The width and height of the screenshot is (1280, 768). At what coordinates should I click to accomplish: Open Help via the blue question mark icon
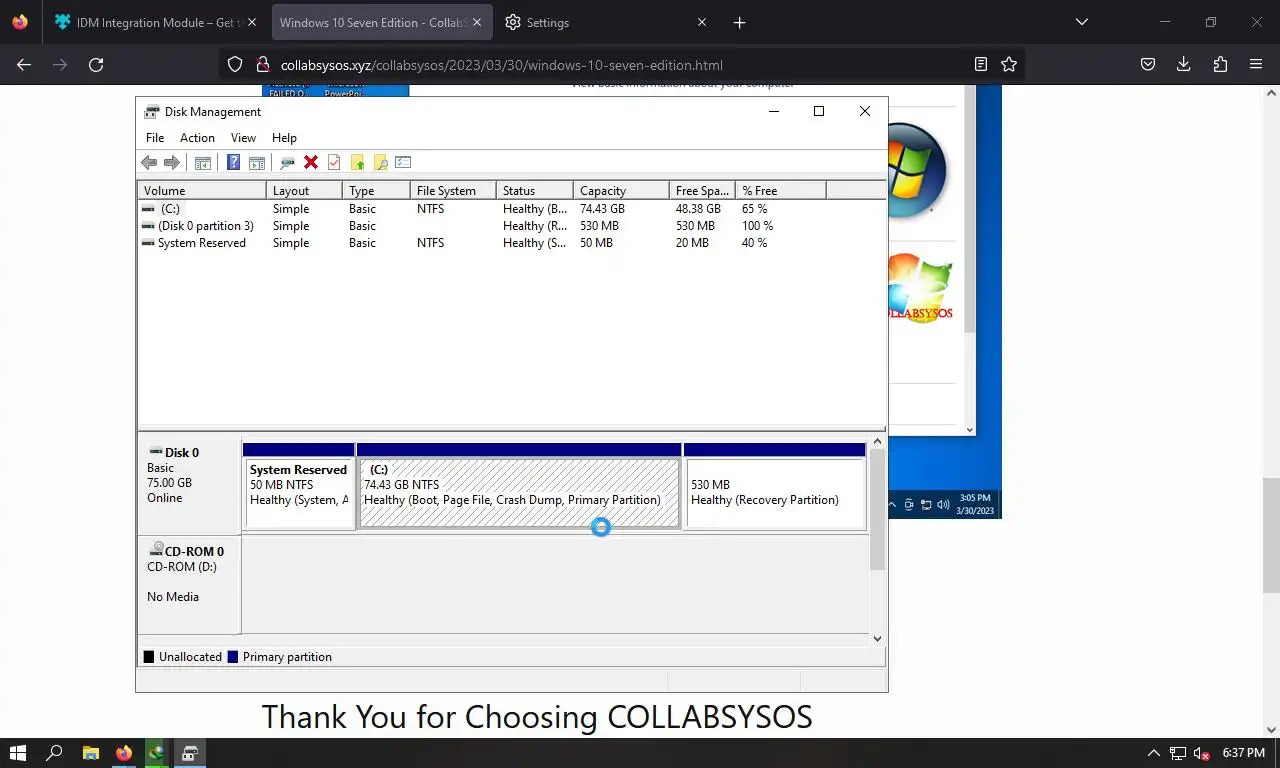coord(233,162)
